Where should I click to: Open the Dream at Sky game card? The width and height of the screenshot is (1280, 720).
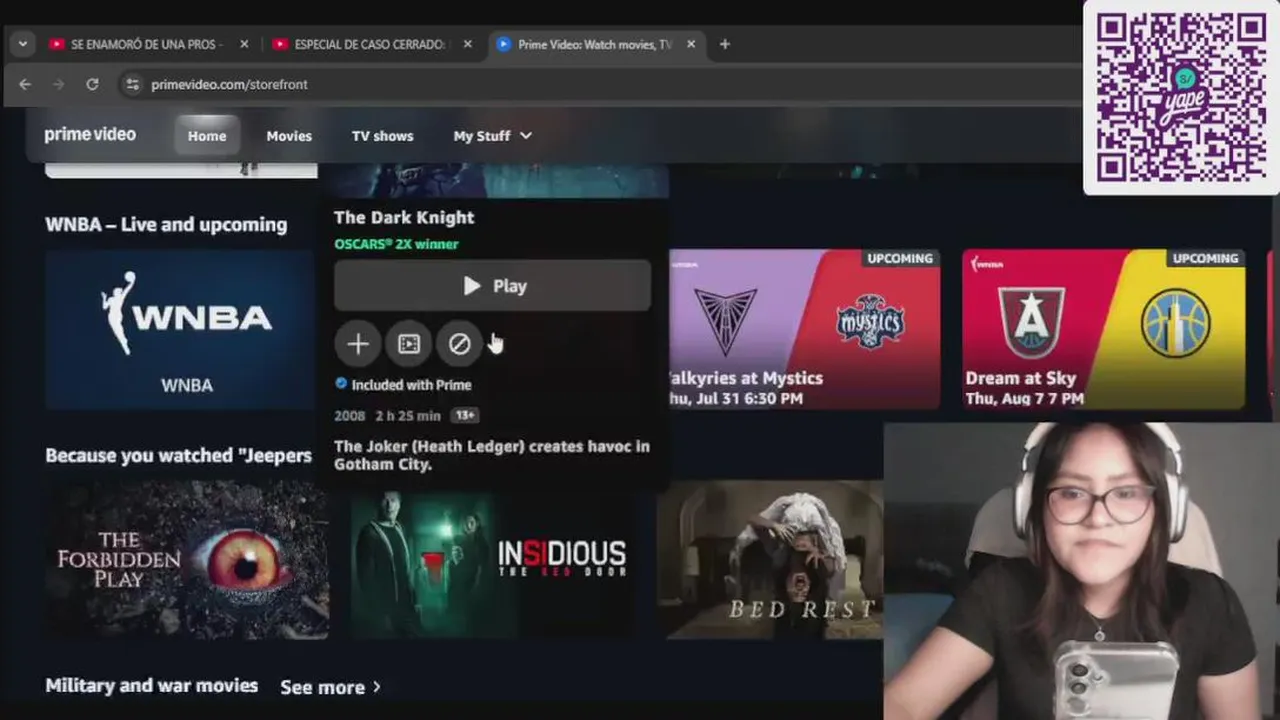pos(1104,329)
